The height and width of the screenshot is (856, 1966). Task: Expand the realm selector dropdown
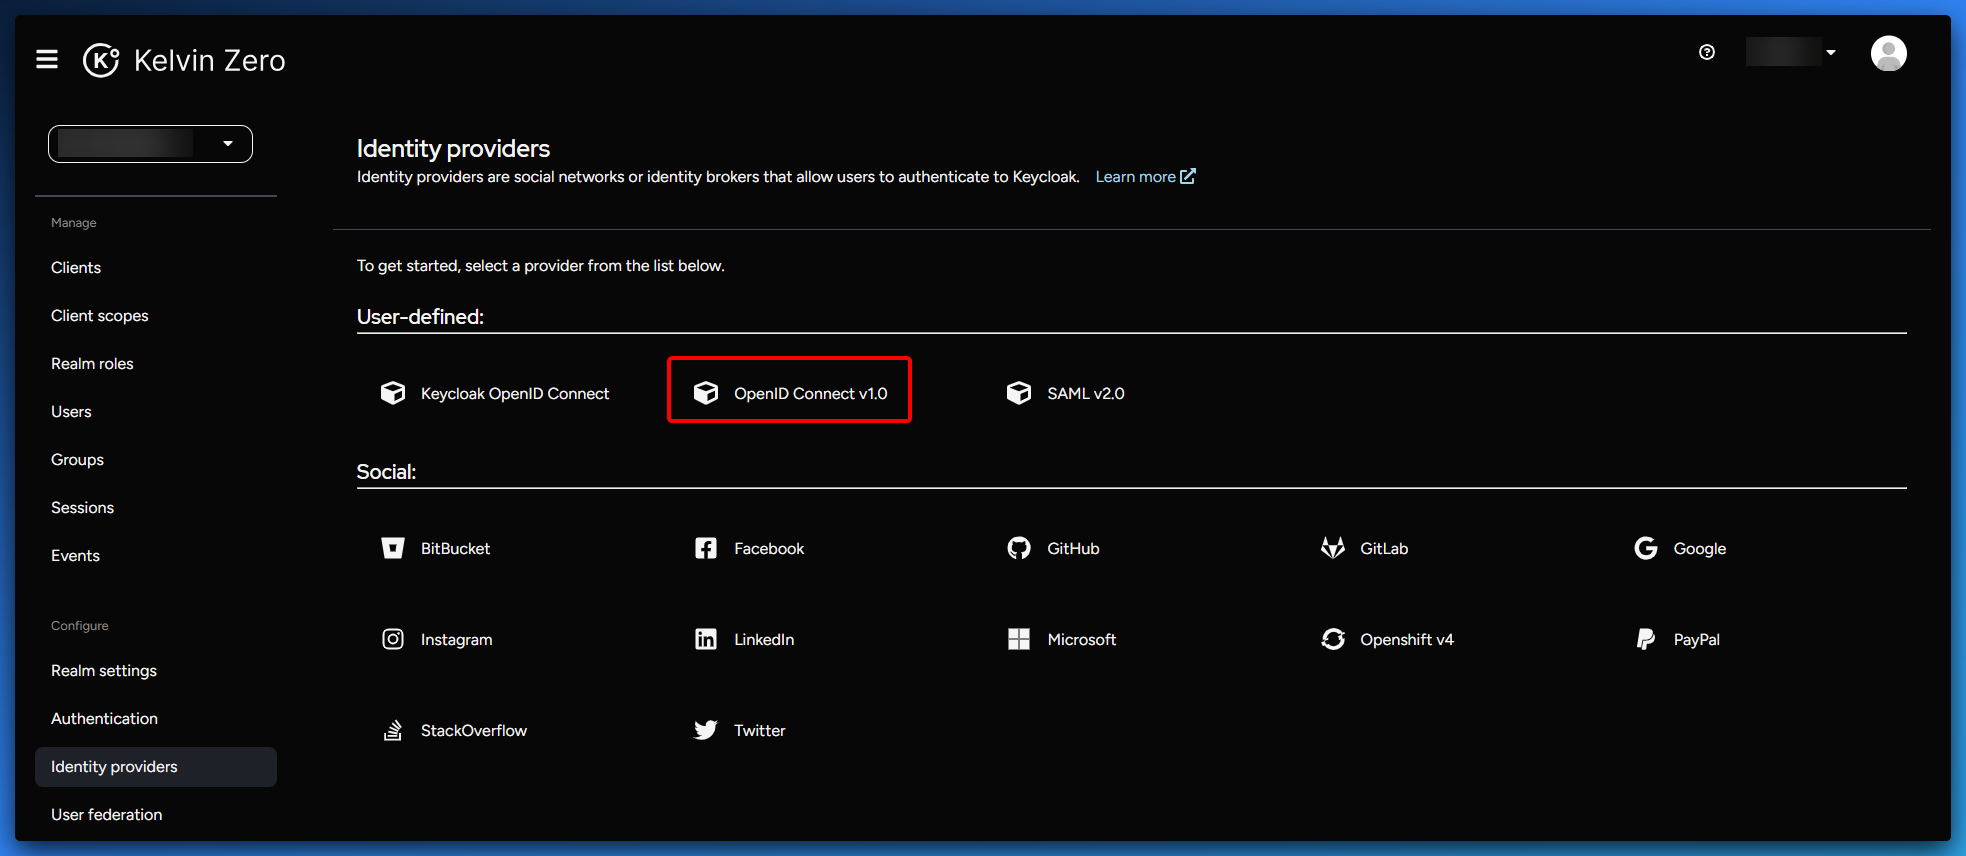coord(150,144)
